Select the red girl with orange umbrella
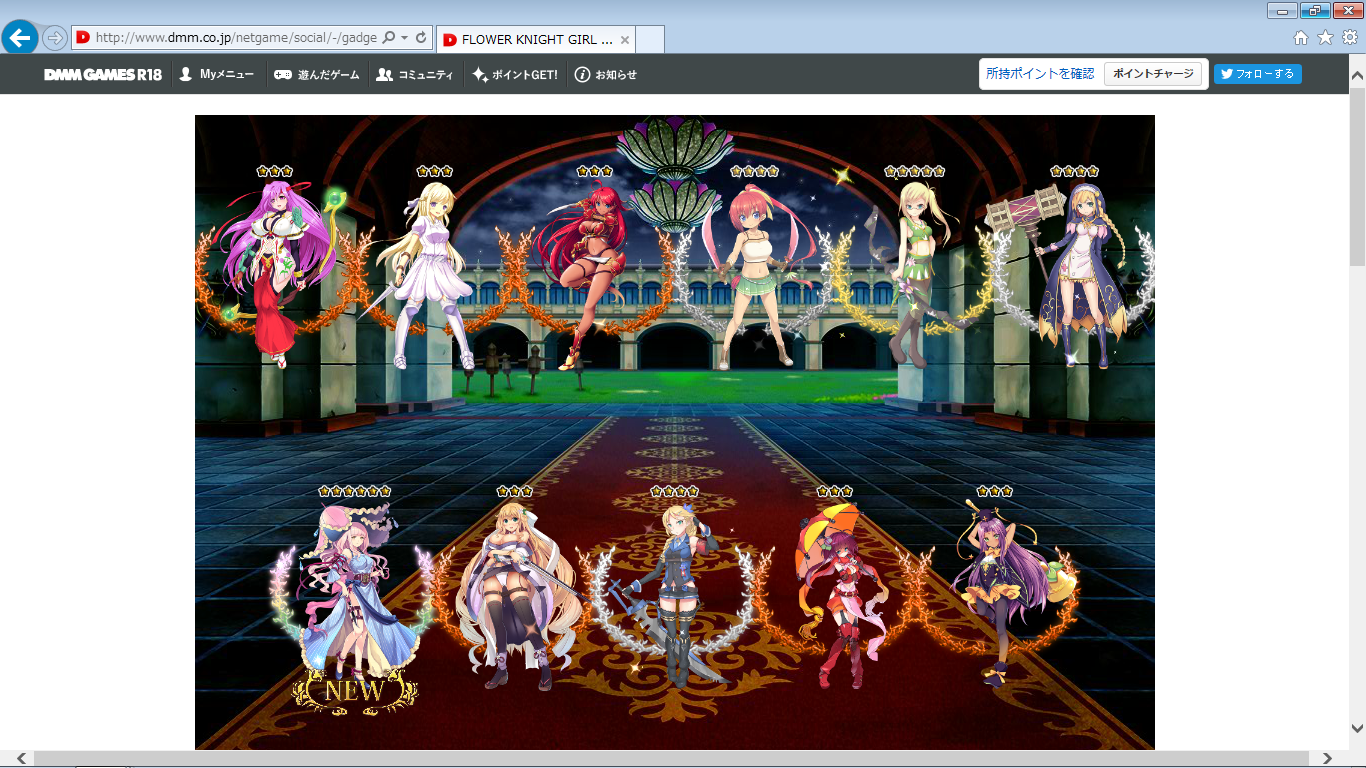The image size is (1366, 768). tap(840, 595)
